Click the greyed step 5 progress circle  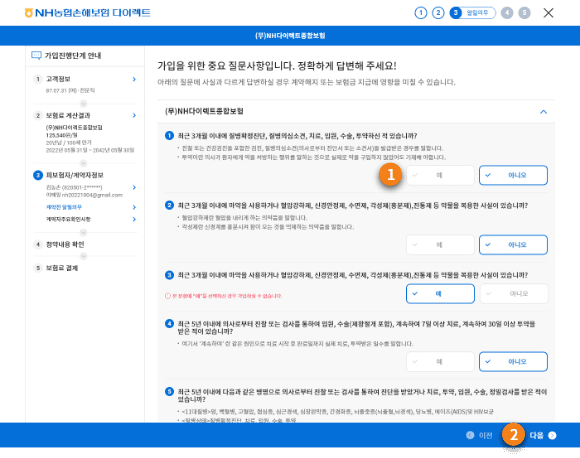(524, 13)
